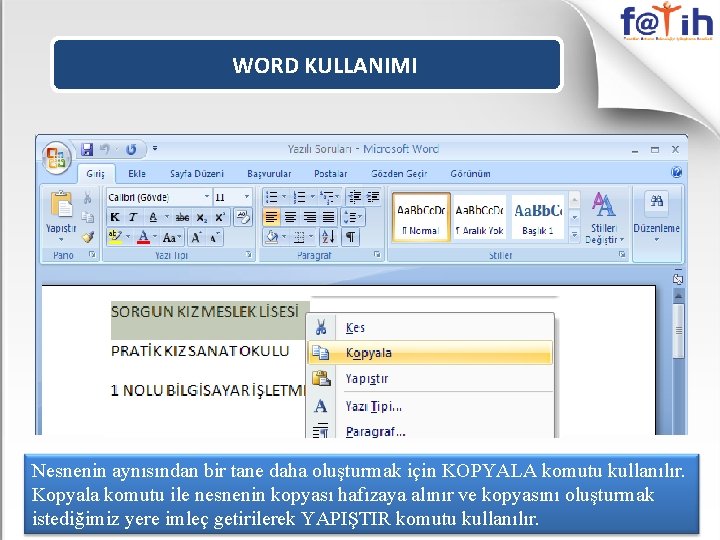
Task: Open Düzenleme editing group
Action: pos(657,217)
